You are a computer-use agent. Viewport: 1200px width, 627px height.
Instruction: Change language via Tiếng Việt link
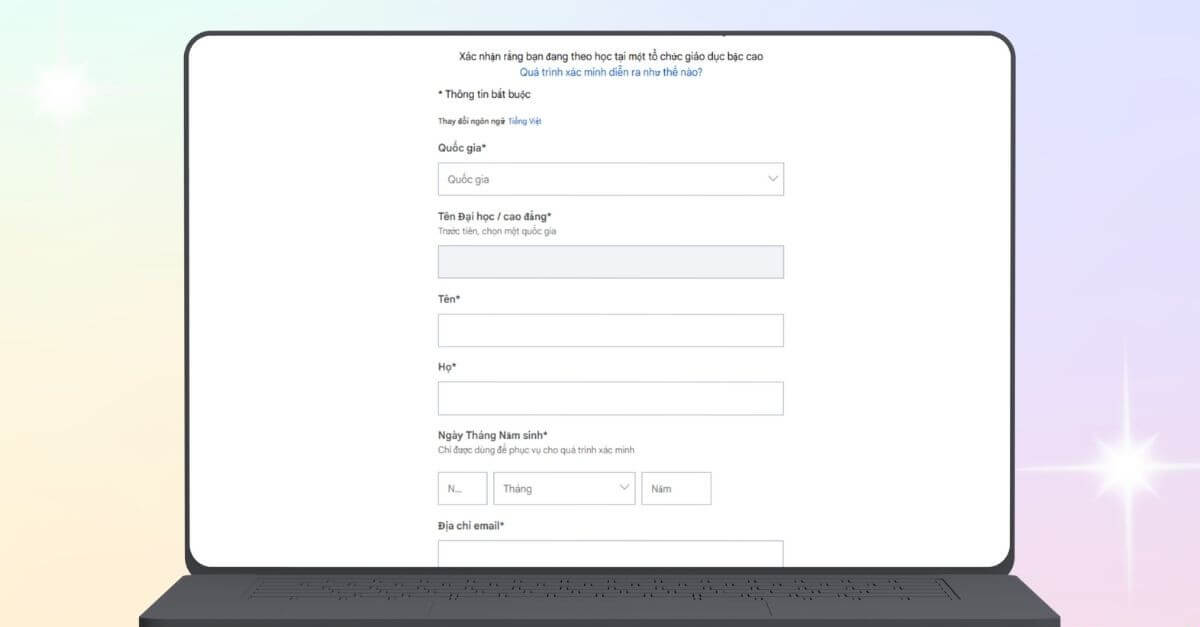point(525,121)
